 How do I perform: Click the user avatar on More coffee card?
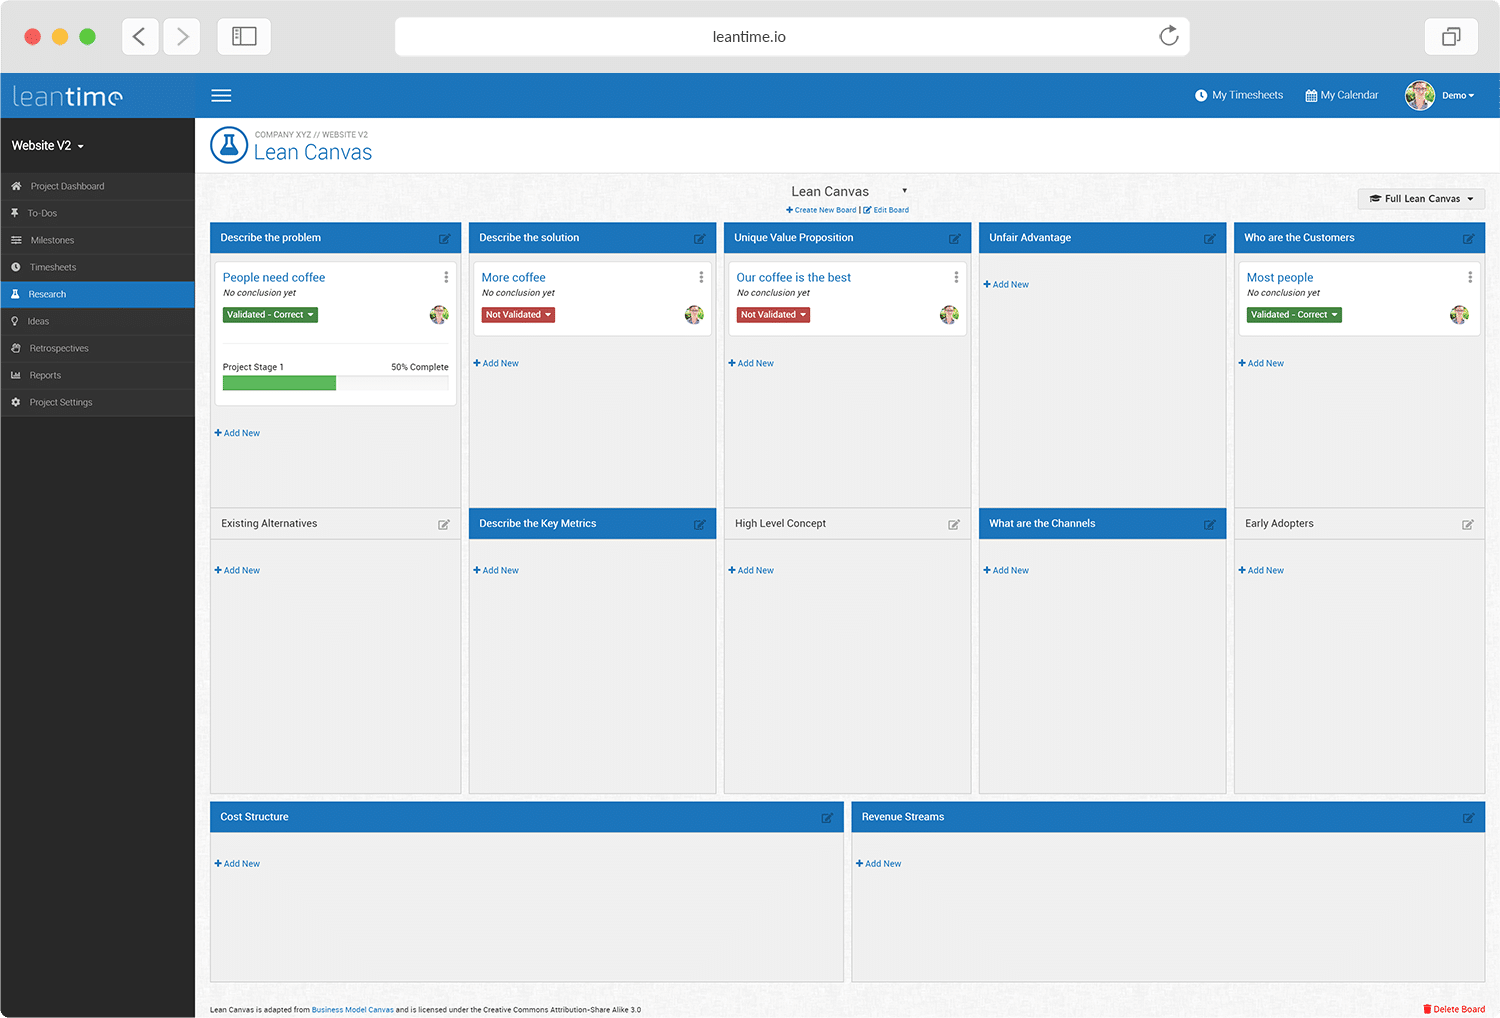(694, 315)
